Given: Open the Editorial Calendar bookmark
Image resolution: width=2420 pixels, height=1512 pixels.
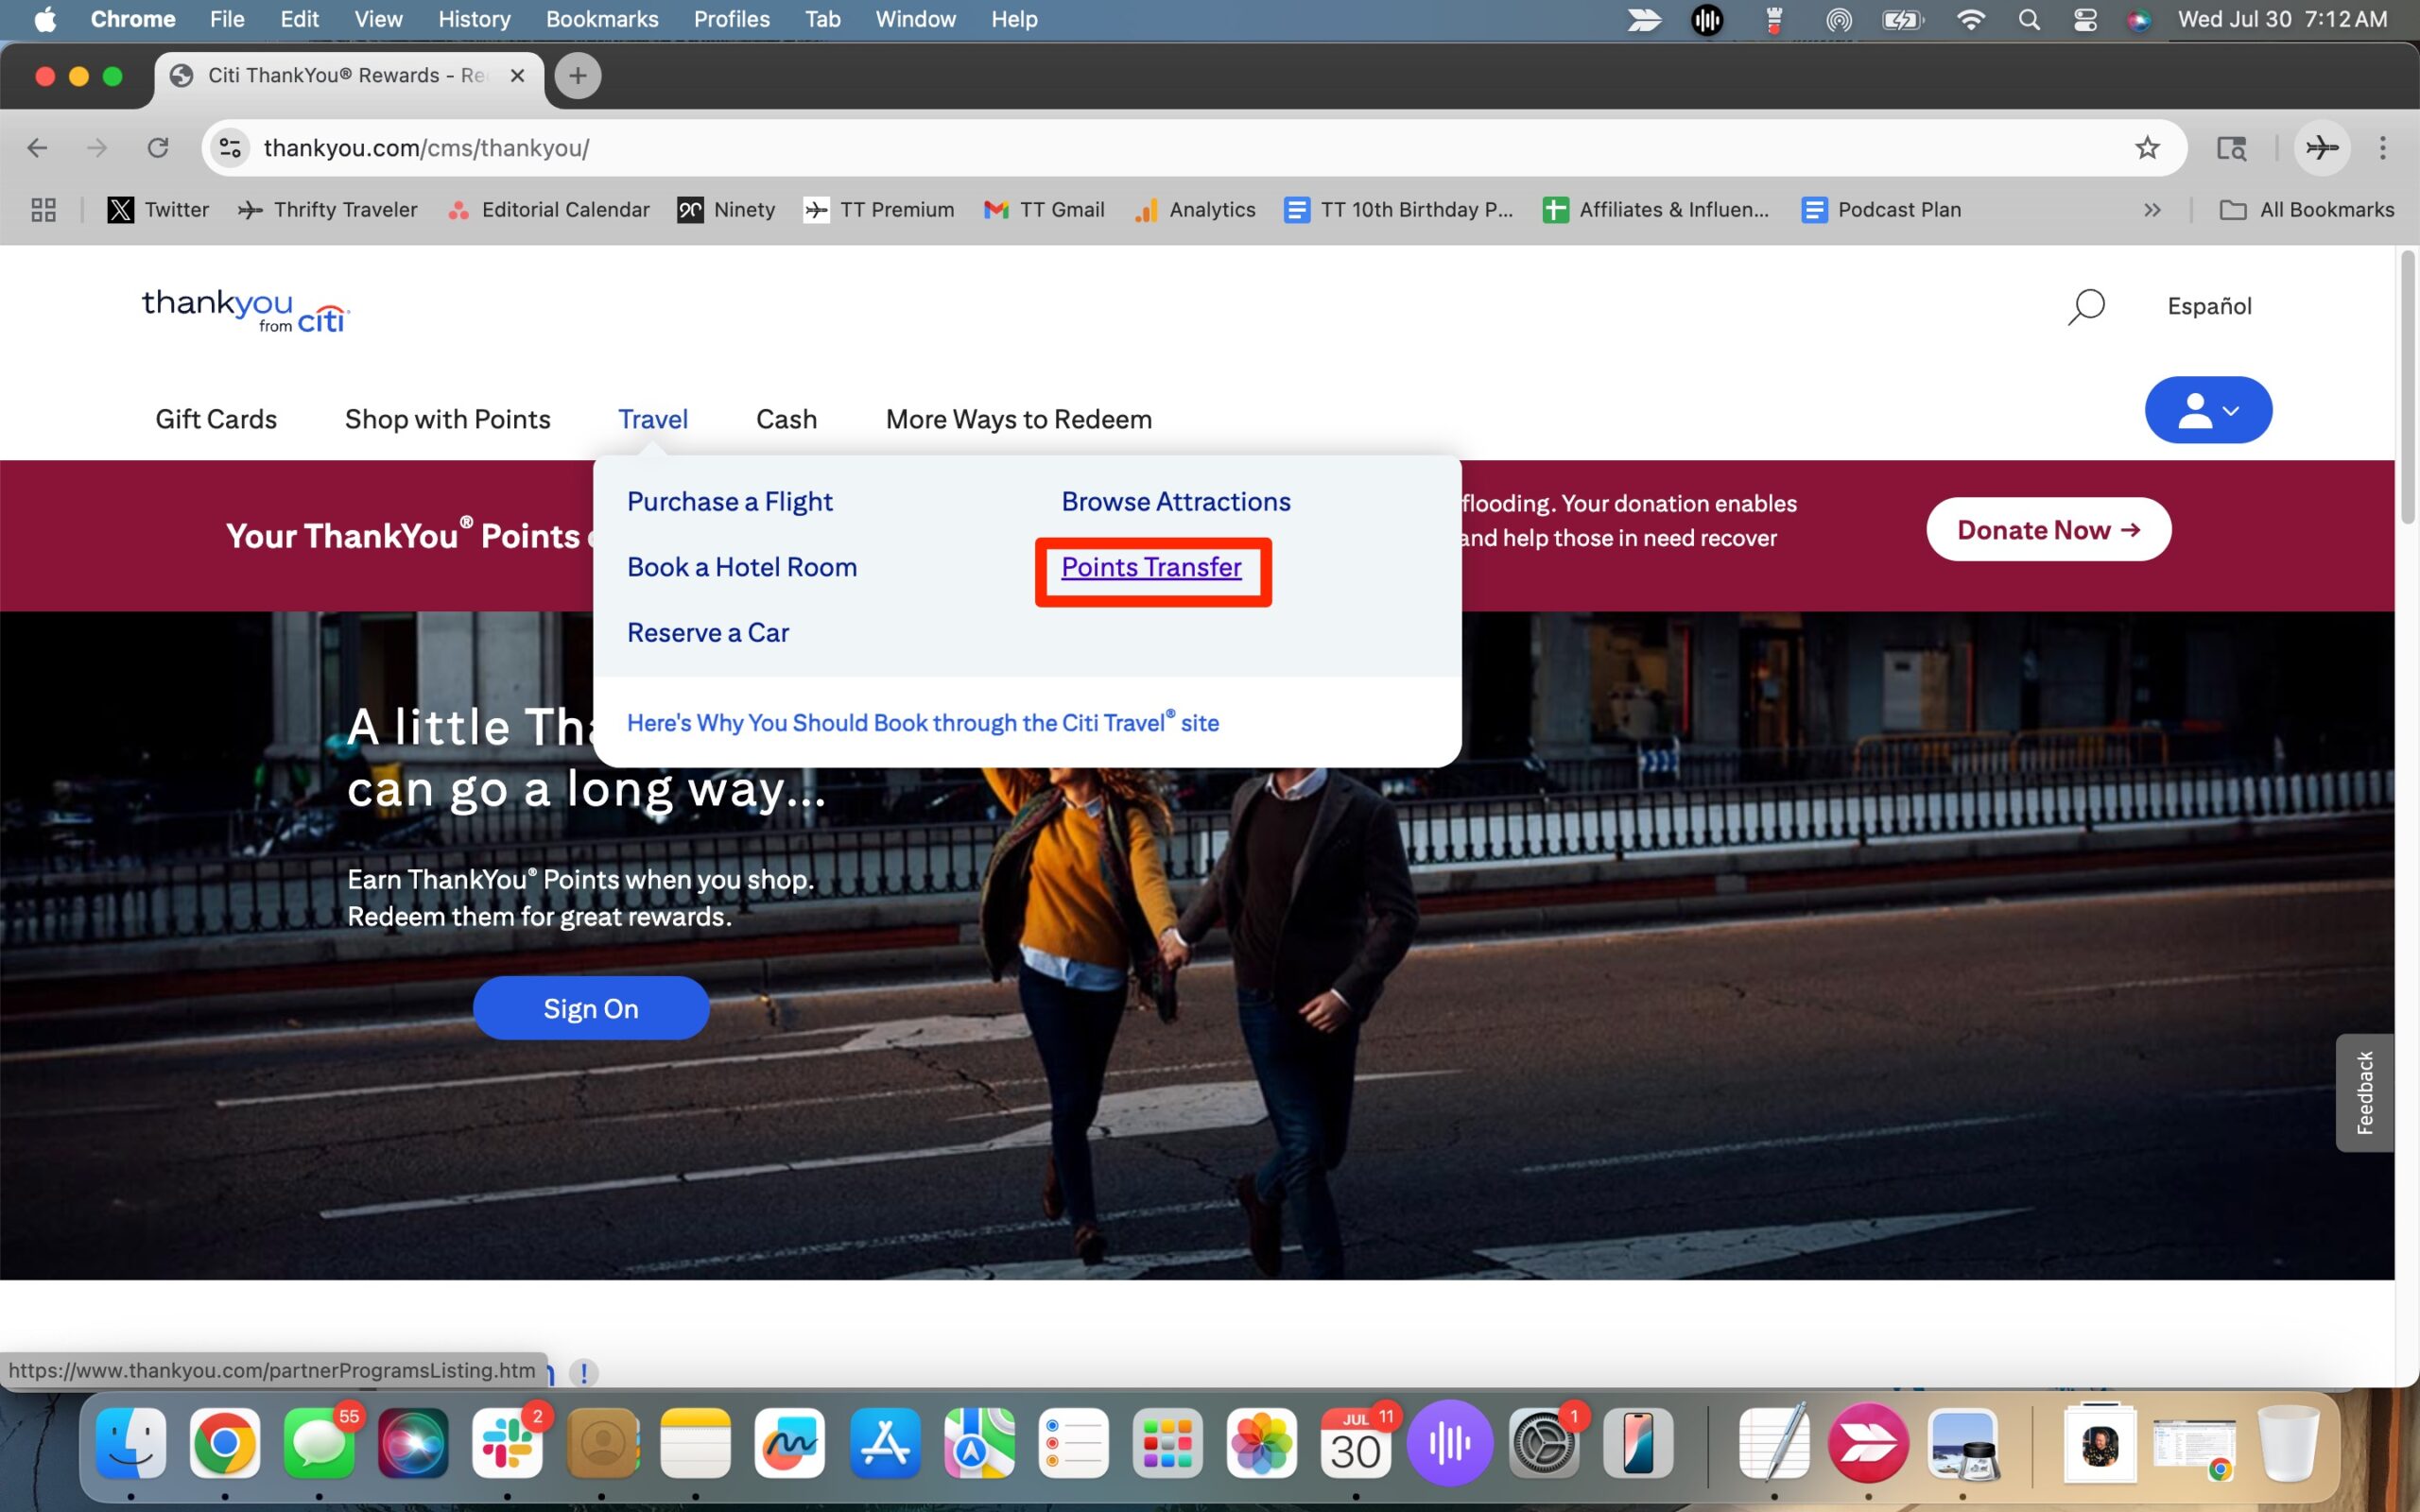Looking at the screenshot, I should (x=548, y=210).
